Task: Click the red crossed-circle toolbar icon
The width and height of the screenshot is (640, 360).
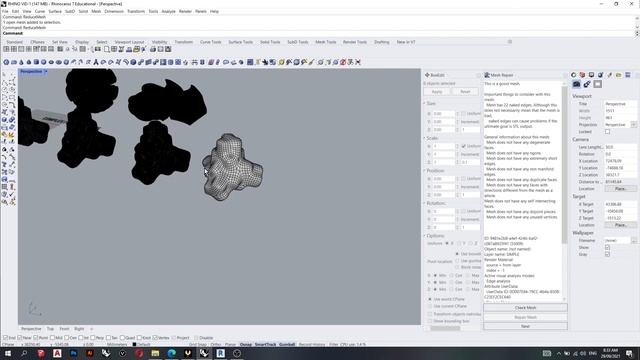Action: point(343,62)
